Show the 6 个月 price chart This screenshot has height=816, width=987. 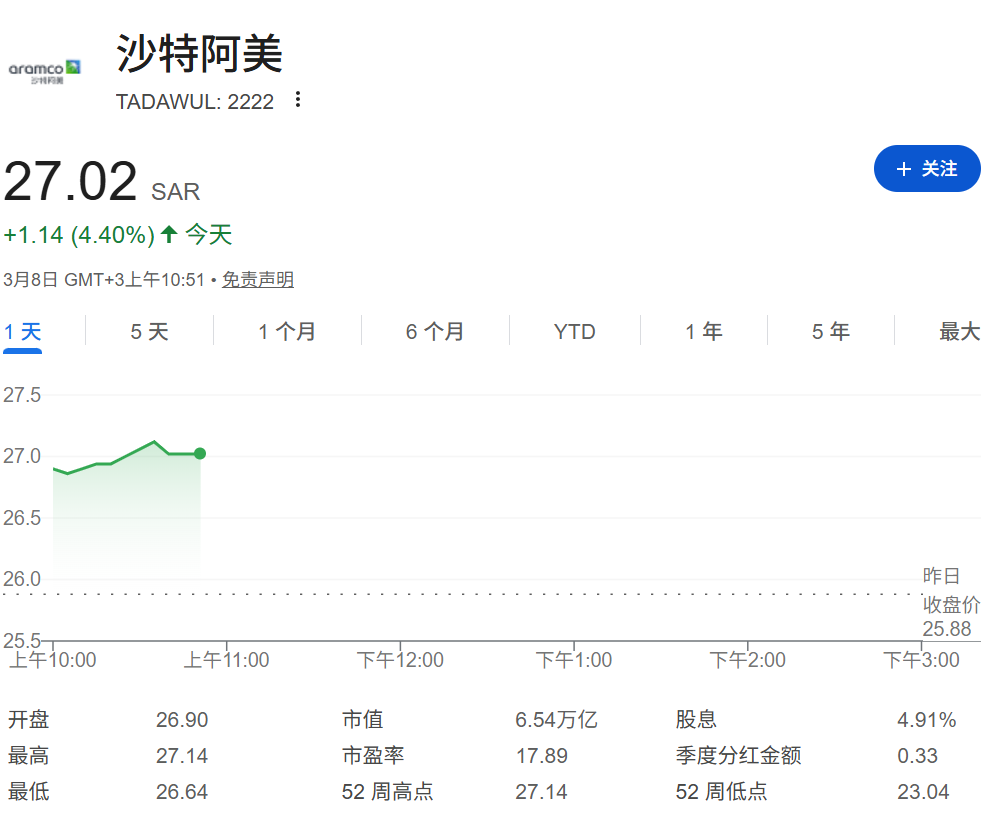click(x=435, y=332)
